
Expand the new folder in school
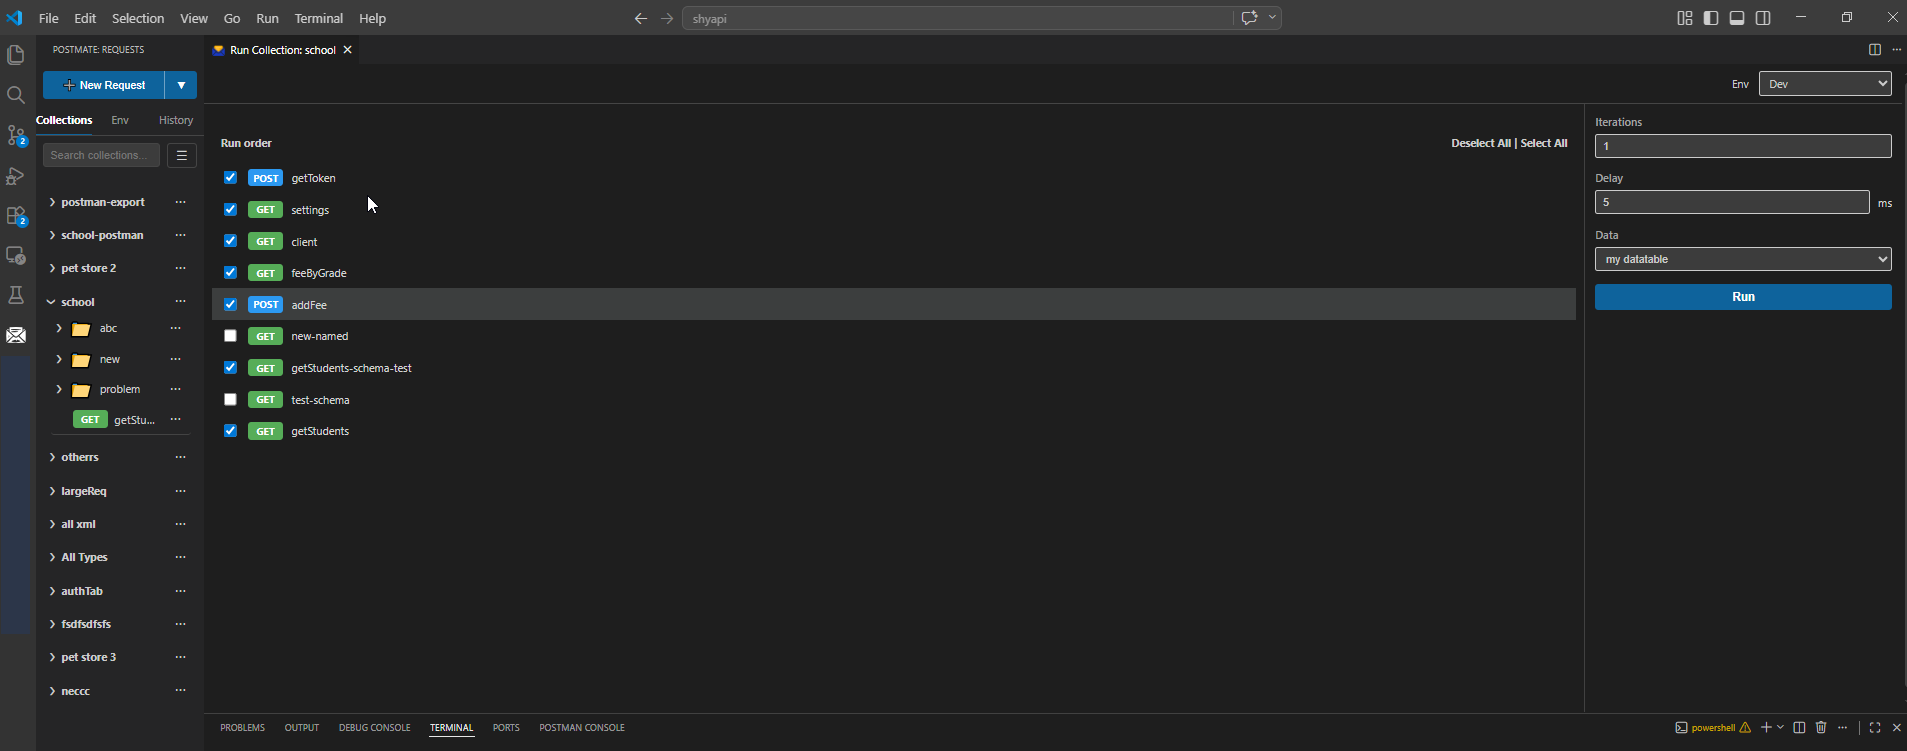(x=59, y=359)
